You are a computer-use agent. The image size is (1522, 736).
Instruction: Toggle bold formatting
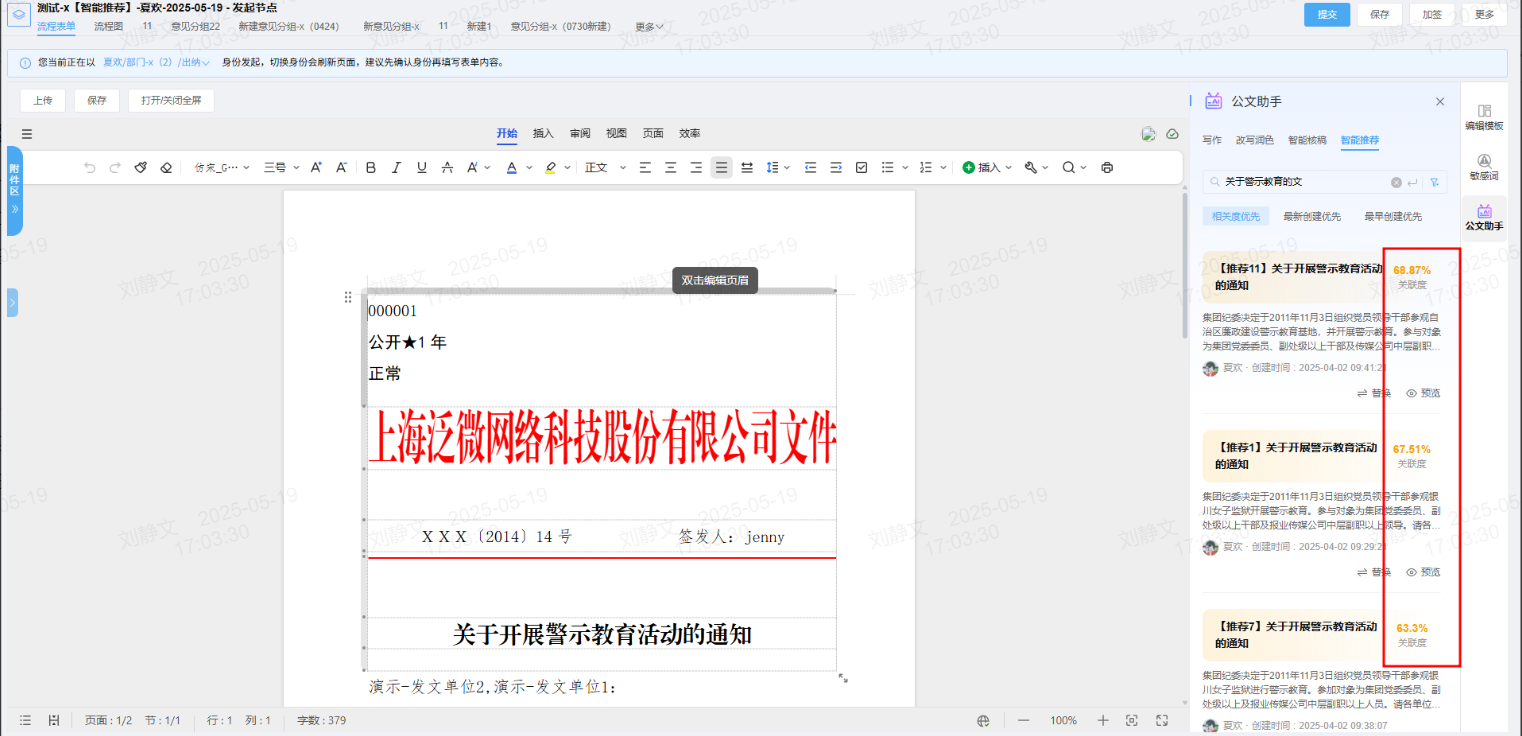[371, 167]
